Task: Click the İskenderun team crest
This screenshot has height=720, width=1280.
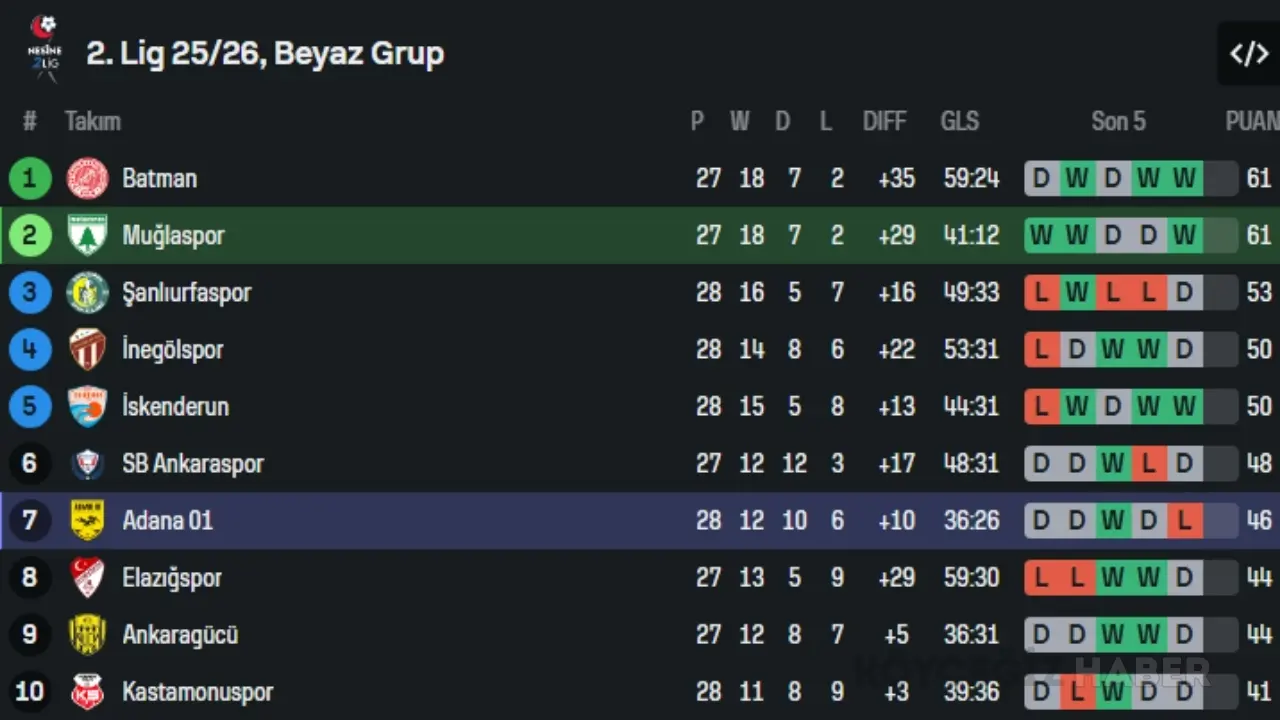Action: pos(87,406)
